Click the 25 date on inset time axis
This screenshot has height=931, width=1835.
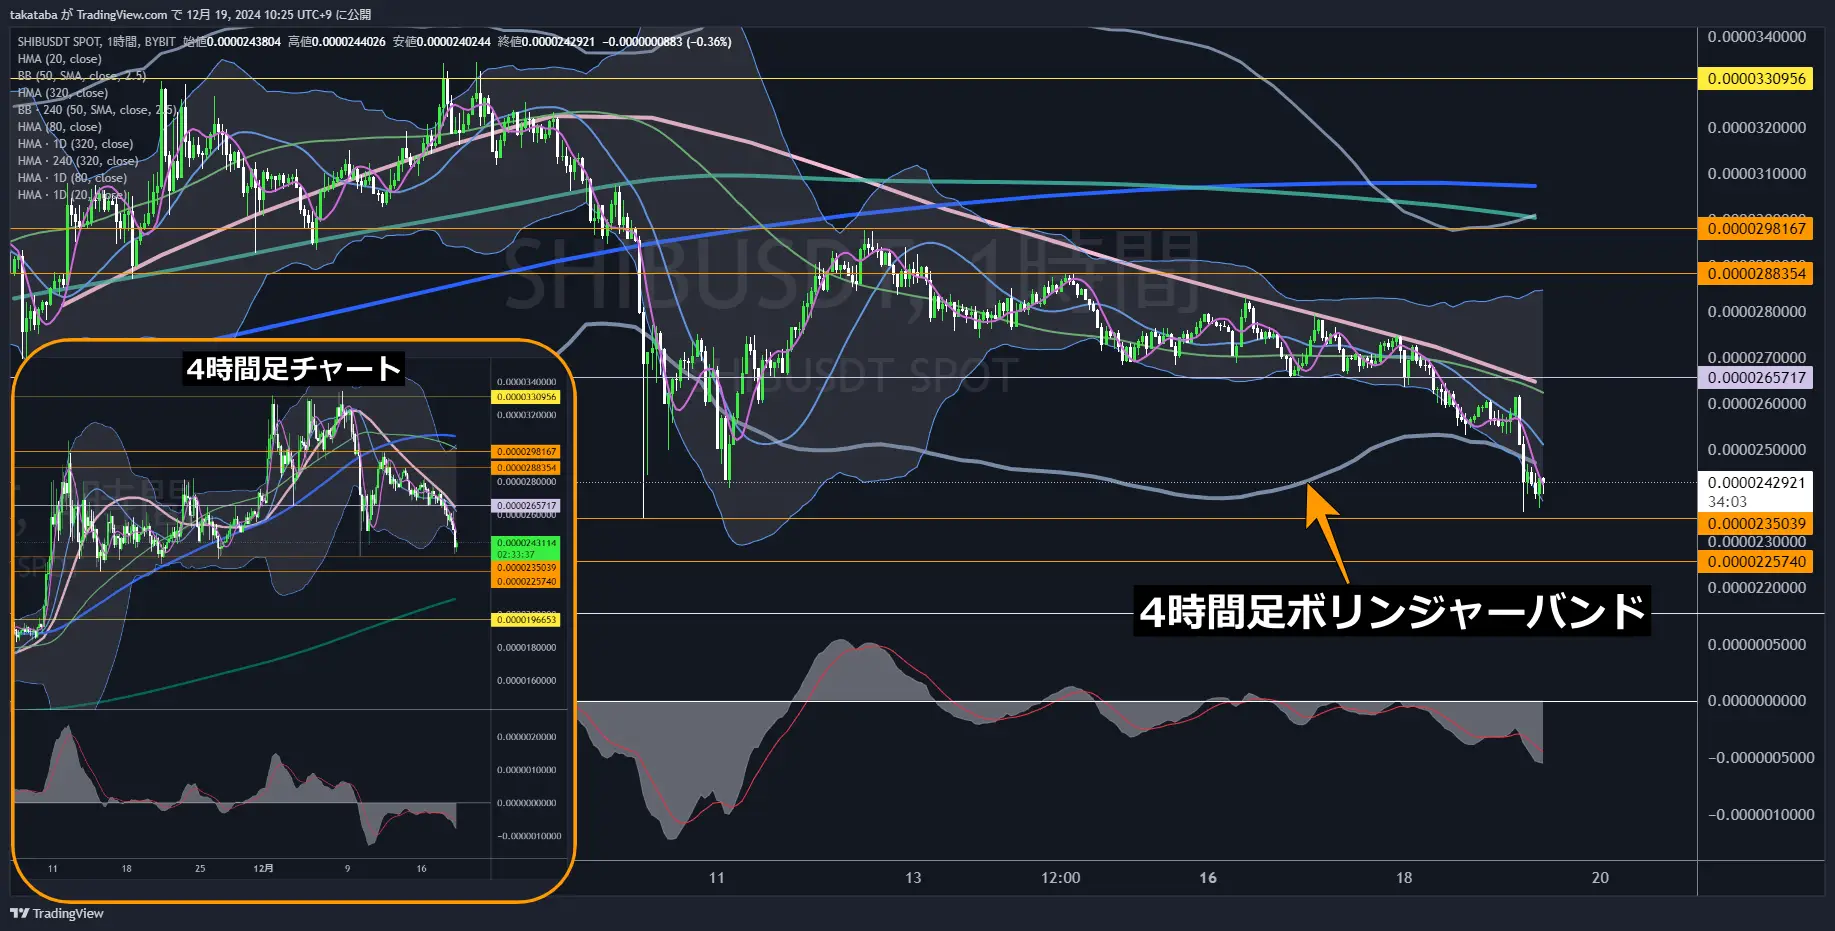pos(200,868)
